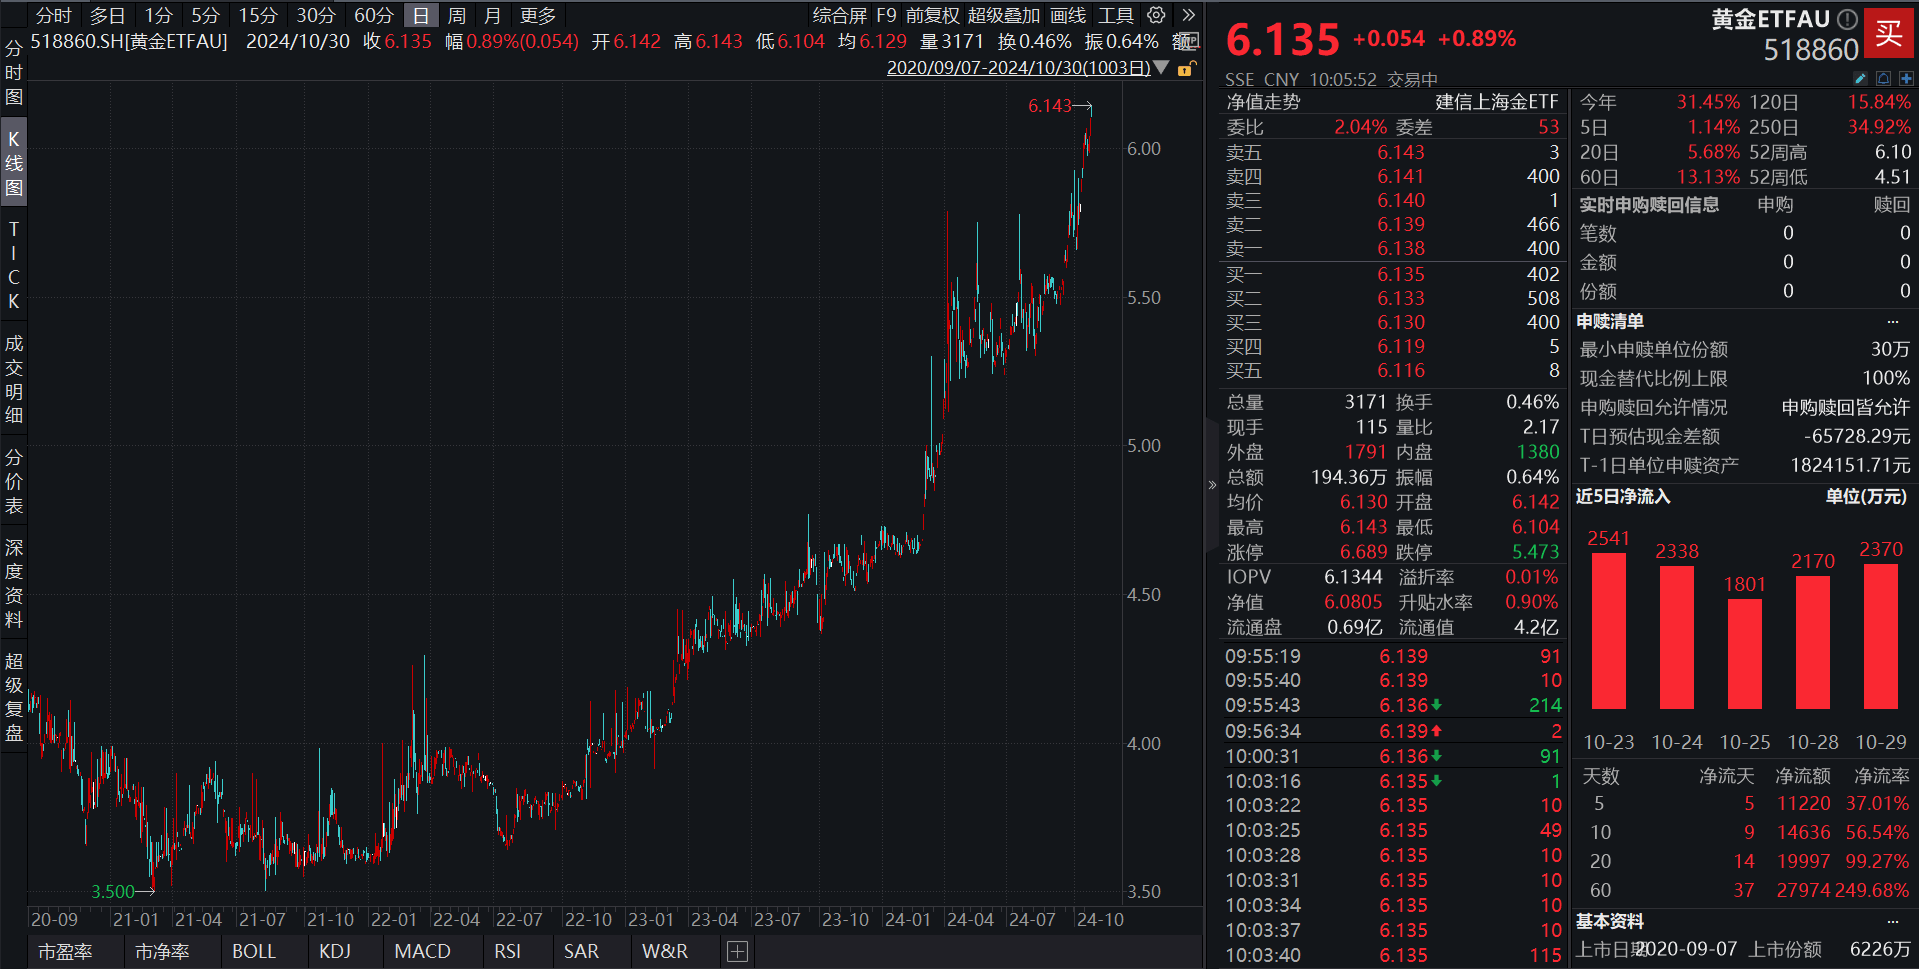Activate 画线 drawing tool
Viewport: 1919px width, 969px height.
click(x=1068, y=15)
